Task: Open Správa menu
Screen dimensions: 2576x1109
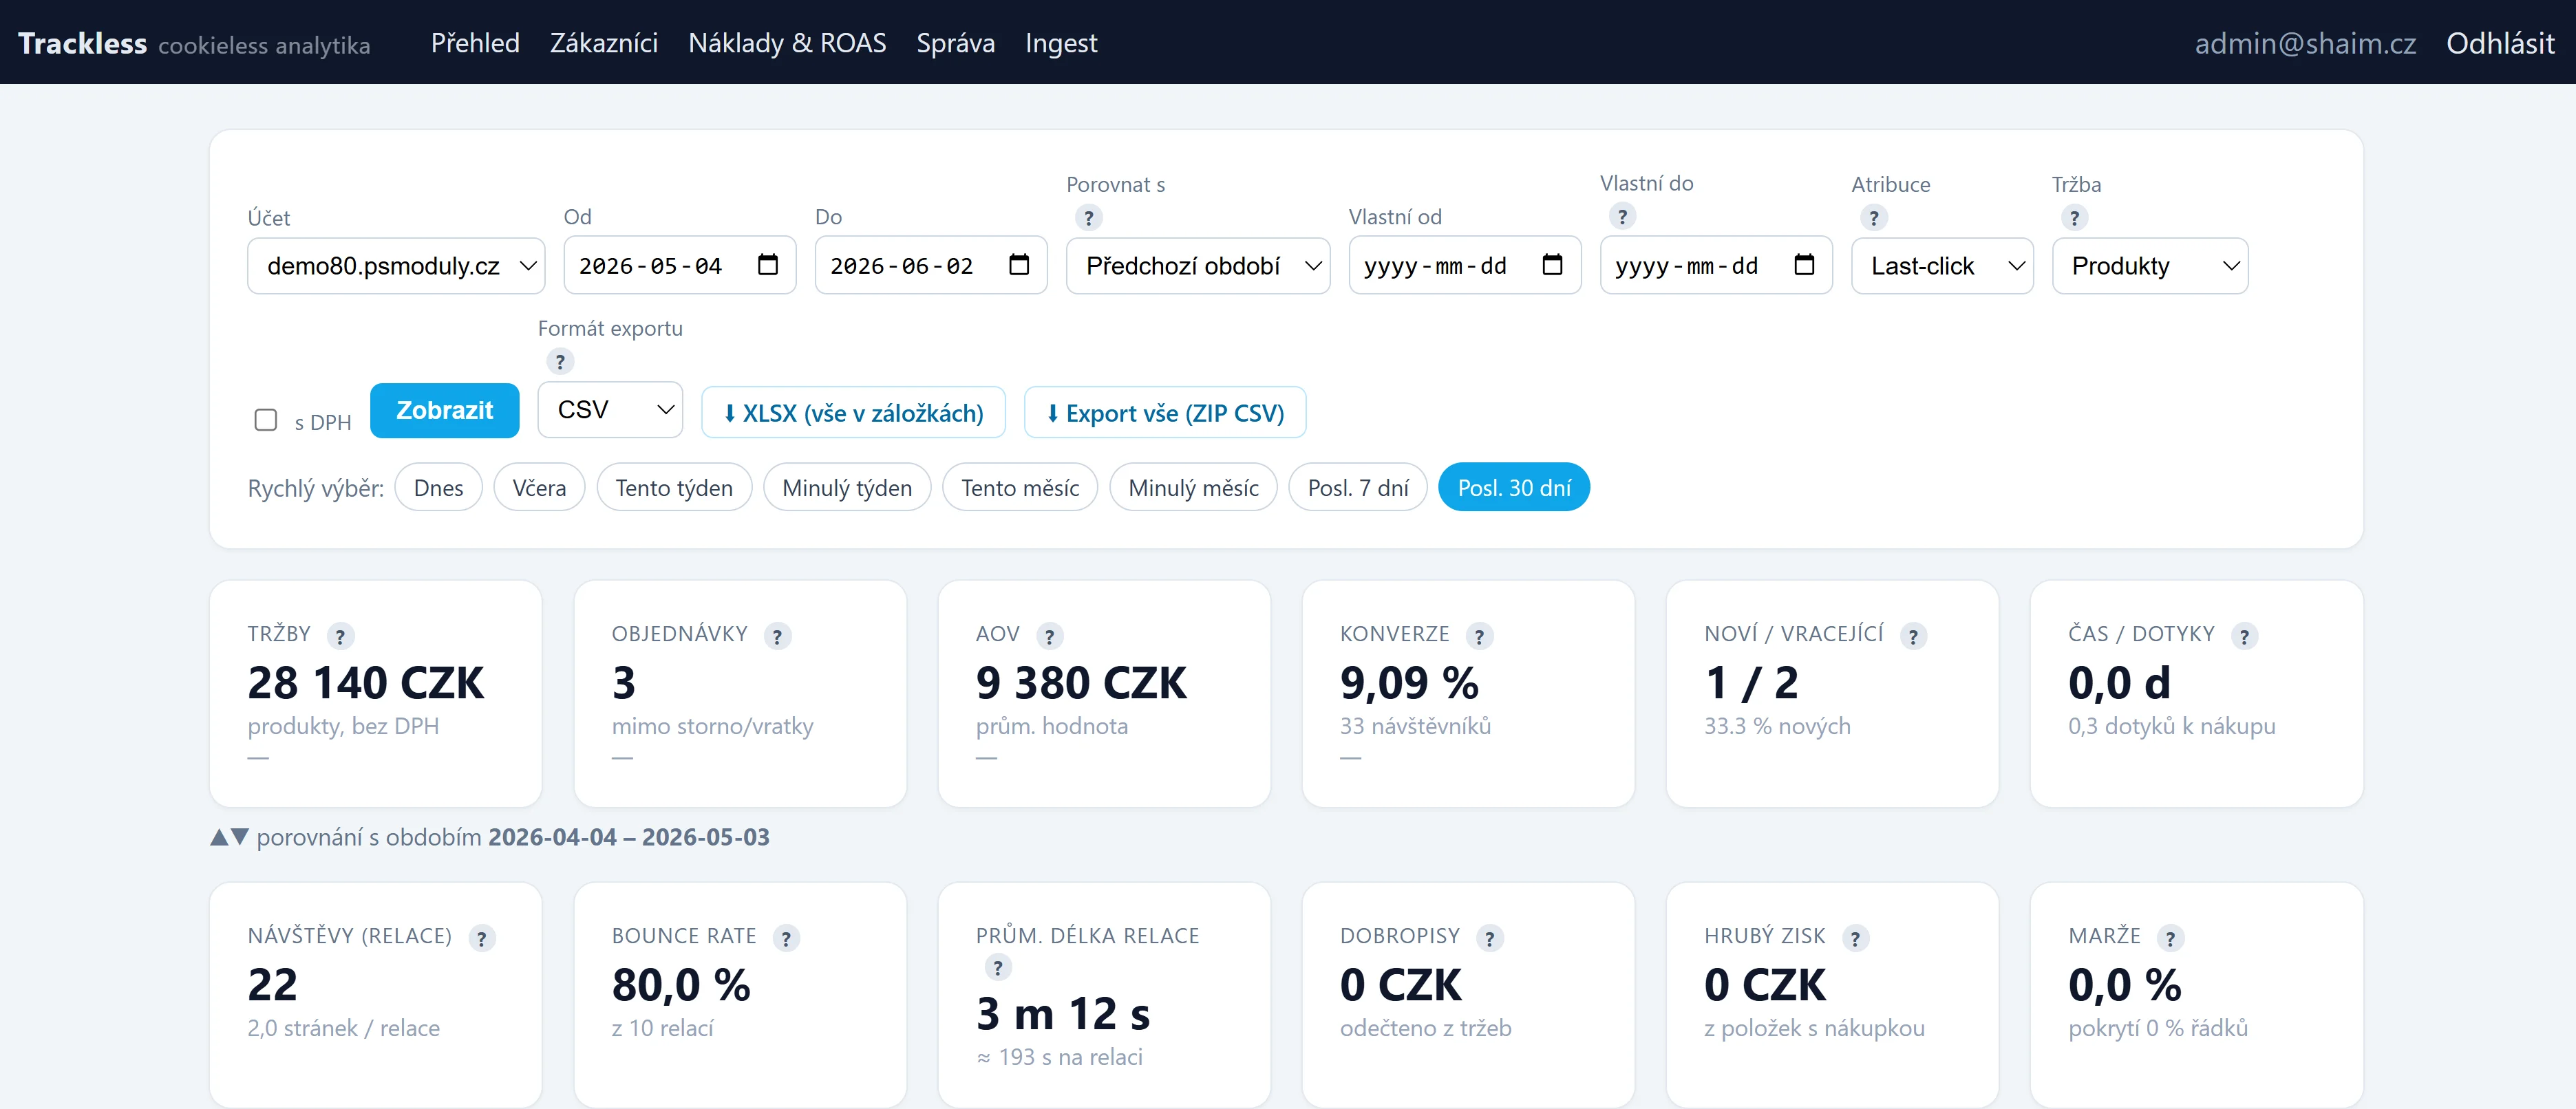Action: (955, 43)
